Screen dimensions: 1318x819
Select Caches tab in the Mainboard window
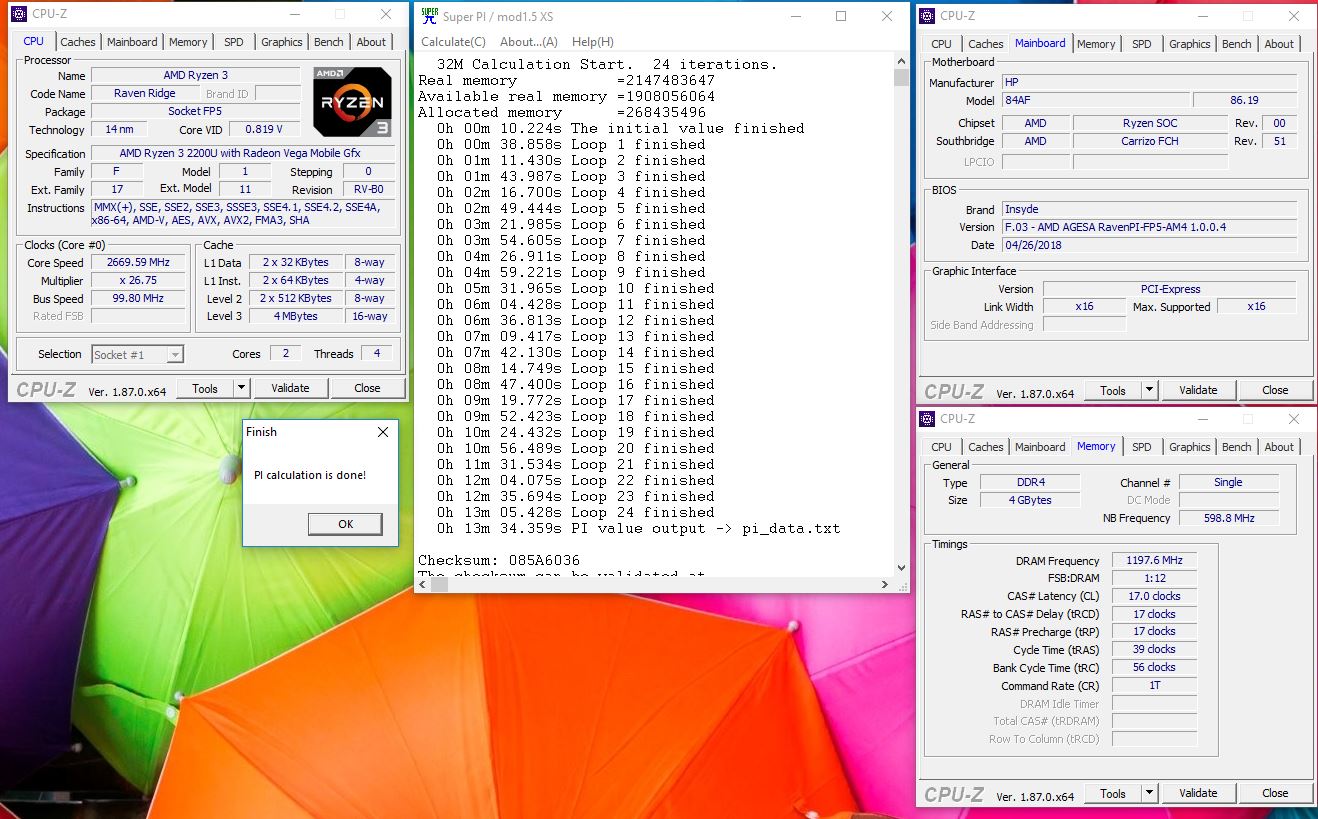(x=985, y=44)
